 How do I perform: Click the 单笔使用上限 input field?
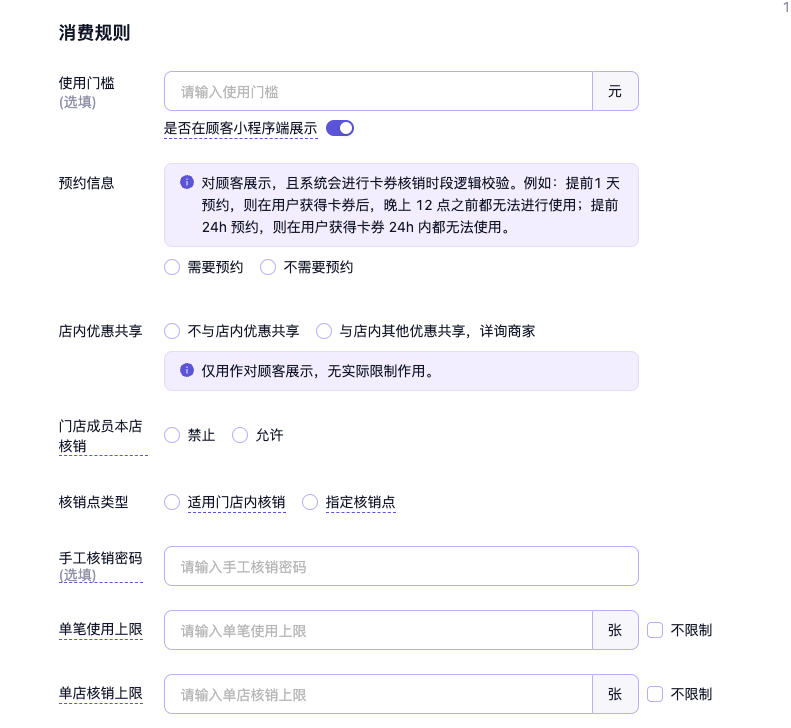378,630
